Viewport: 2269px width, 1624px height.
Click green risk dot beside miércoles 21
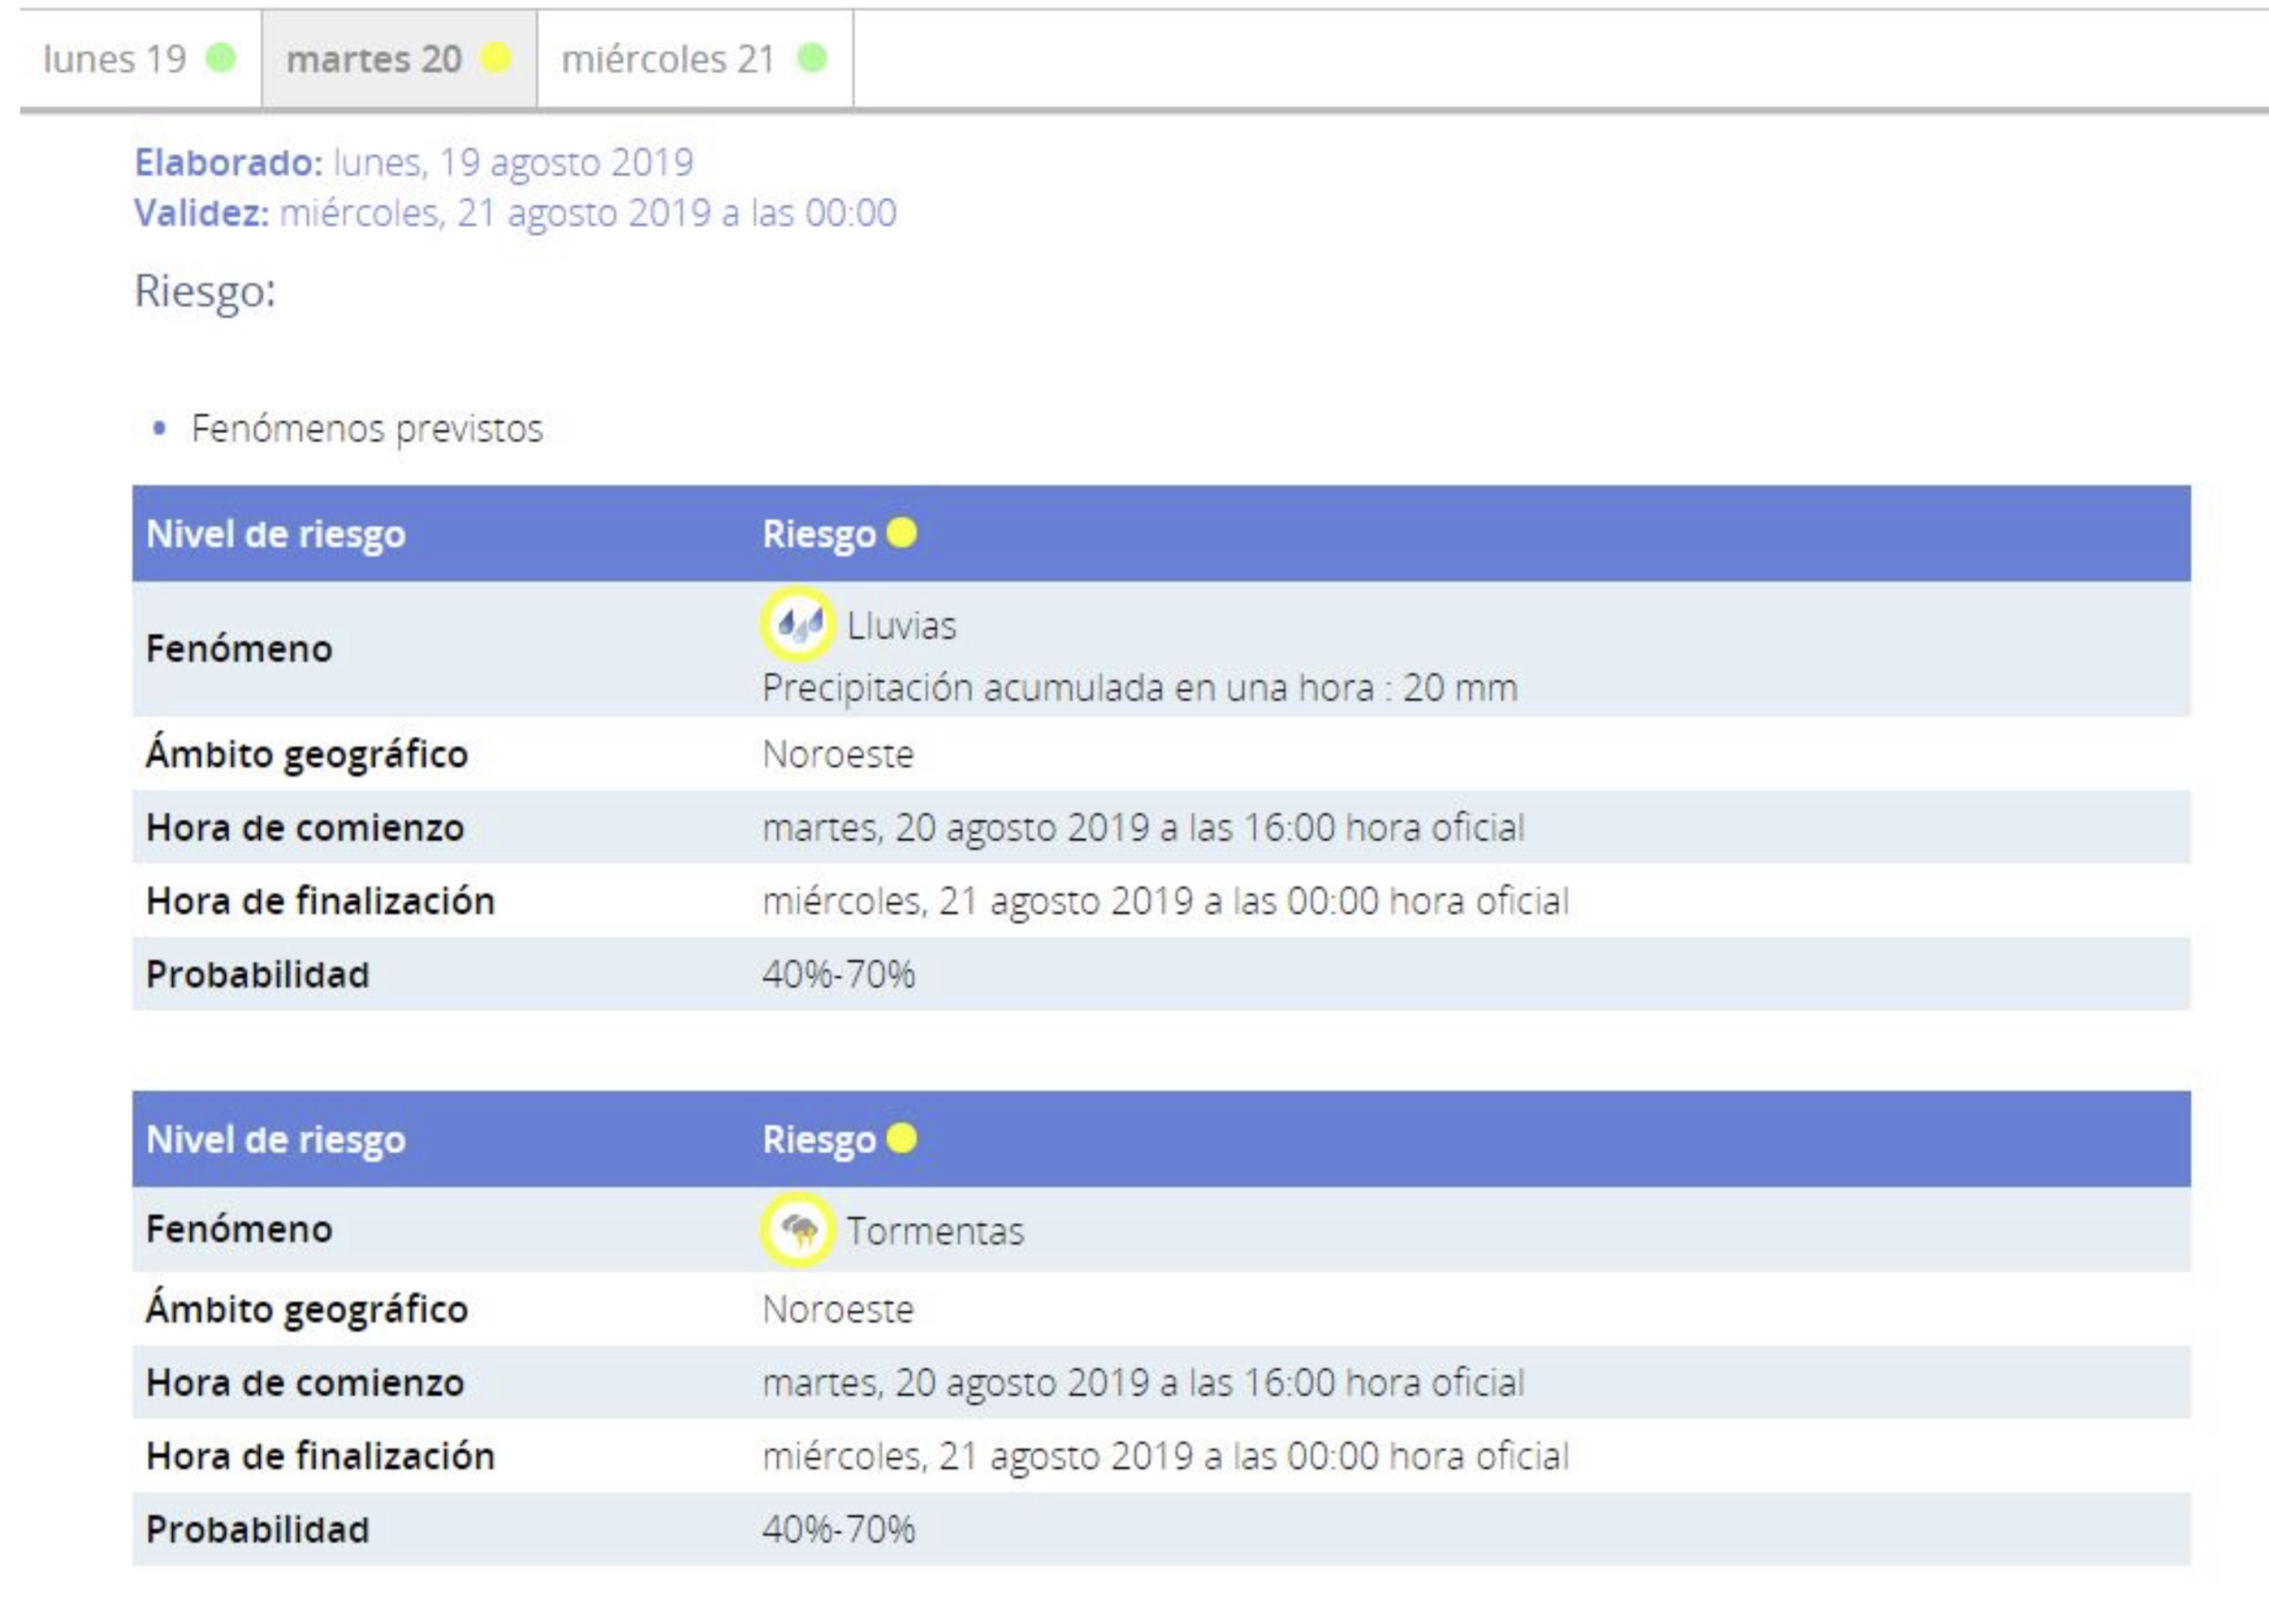[x=812, y=58]
